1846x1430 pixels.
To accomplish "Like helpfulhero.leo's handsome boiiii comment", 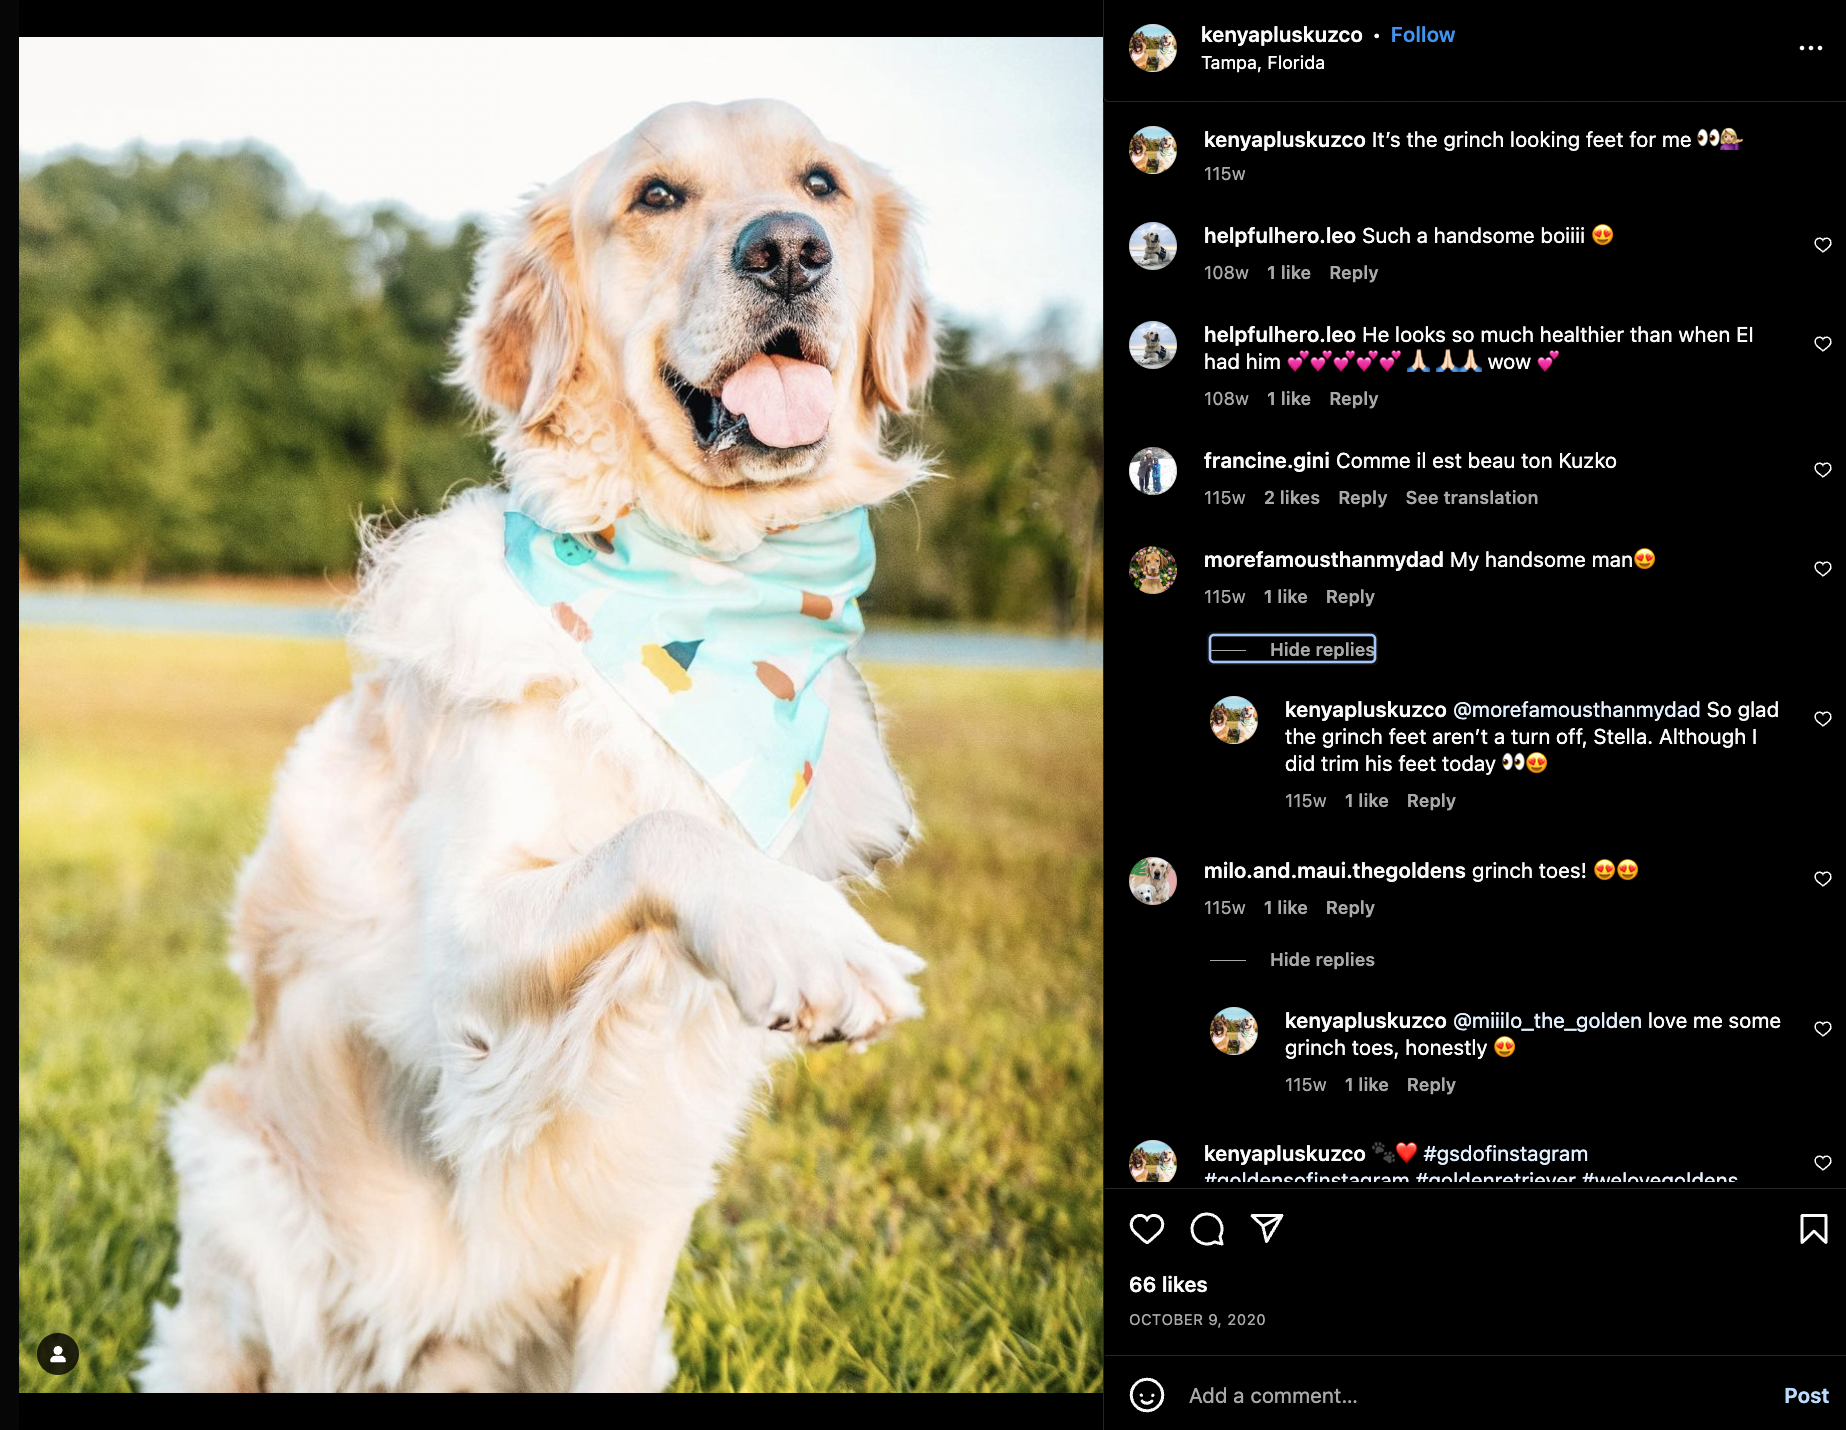I will tap(1822, 245).
